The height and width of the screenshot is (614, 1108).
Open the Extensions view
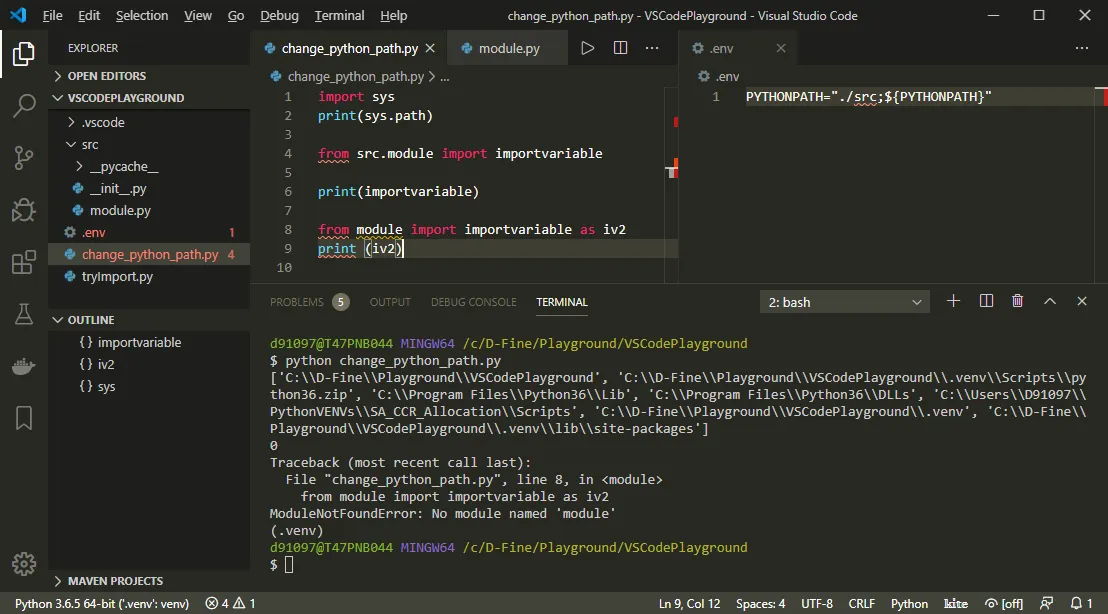coord(23,262)
